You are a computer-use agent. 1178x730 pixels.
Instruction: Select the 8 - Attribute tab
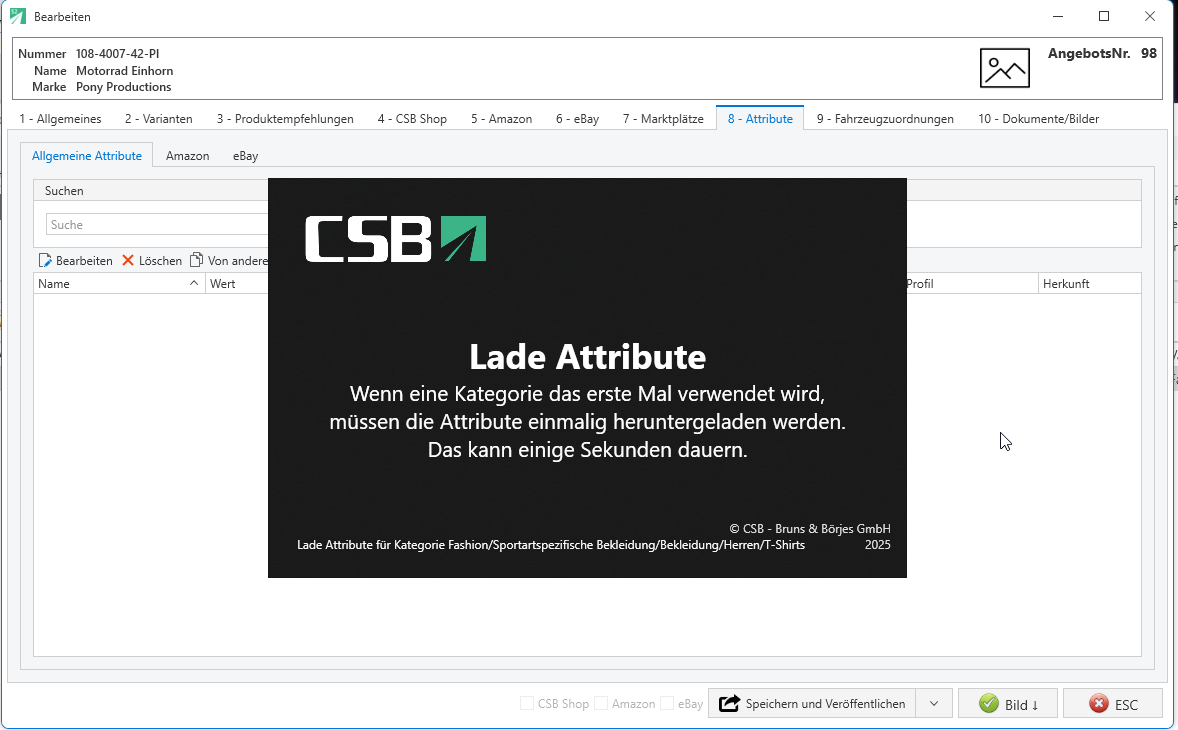pyautogui.click(x=760, y=119)
